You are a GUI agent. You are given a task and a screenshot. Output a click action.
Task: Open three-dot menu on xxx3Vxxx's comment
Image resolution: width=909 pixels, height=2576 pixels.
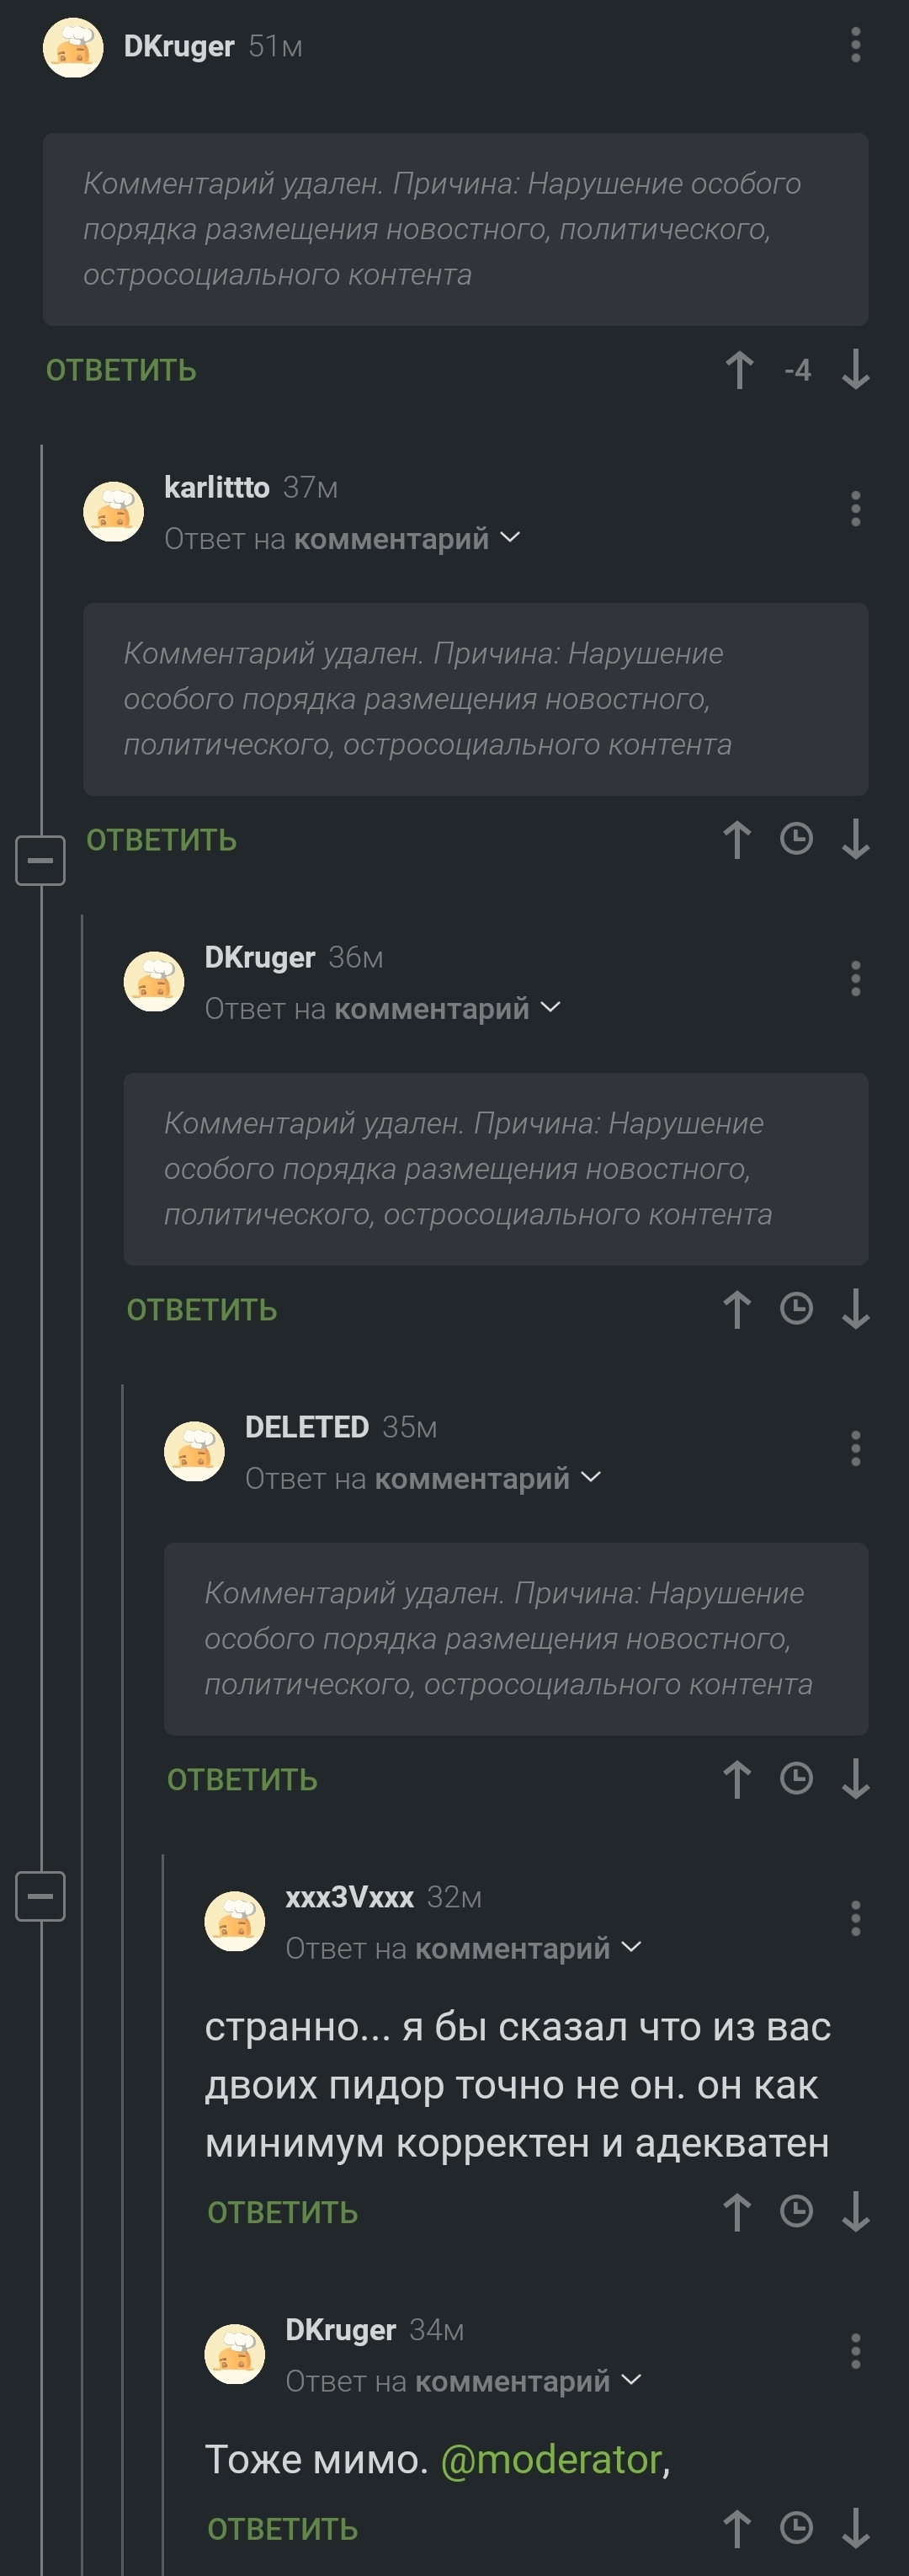coord(855,1918)
